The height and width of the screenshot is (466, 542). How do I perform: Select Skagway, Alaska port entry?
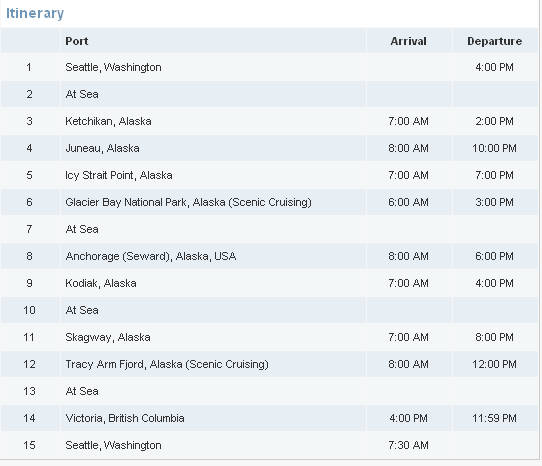(108, 337)
